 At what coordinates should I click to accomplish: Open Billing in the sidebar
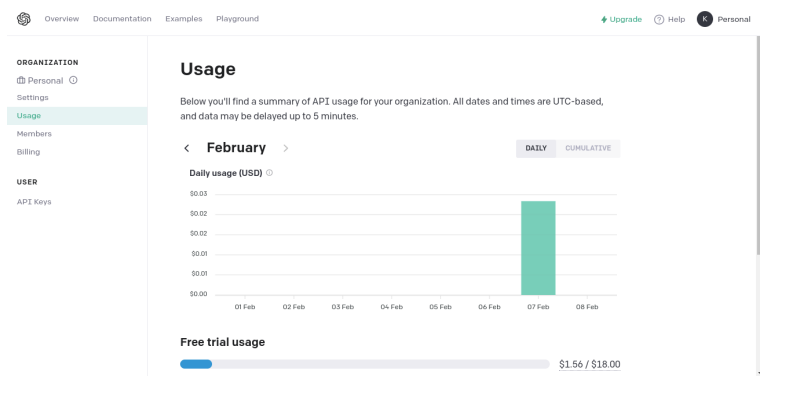[x=28, y=152]
